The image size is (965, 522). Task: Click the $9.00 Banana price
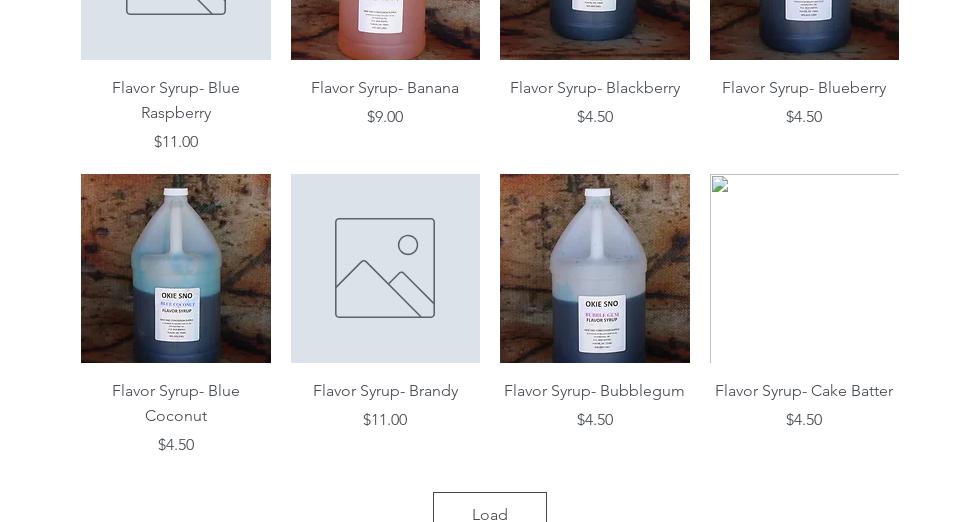(x=385, y=117)
